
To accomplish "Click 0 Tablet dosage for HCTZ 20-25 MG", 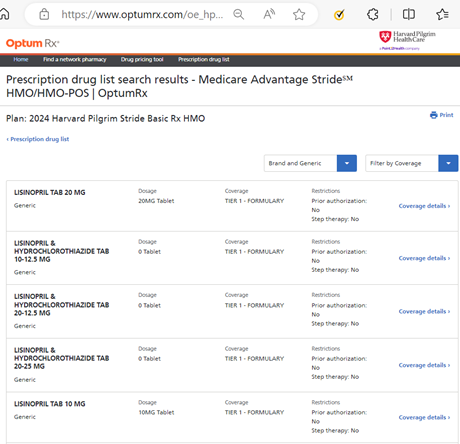I will [150, 359].
